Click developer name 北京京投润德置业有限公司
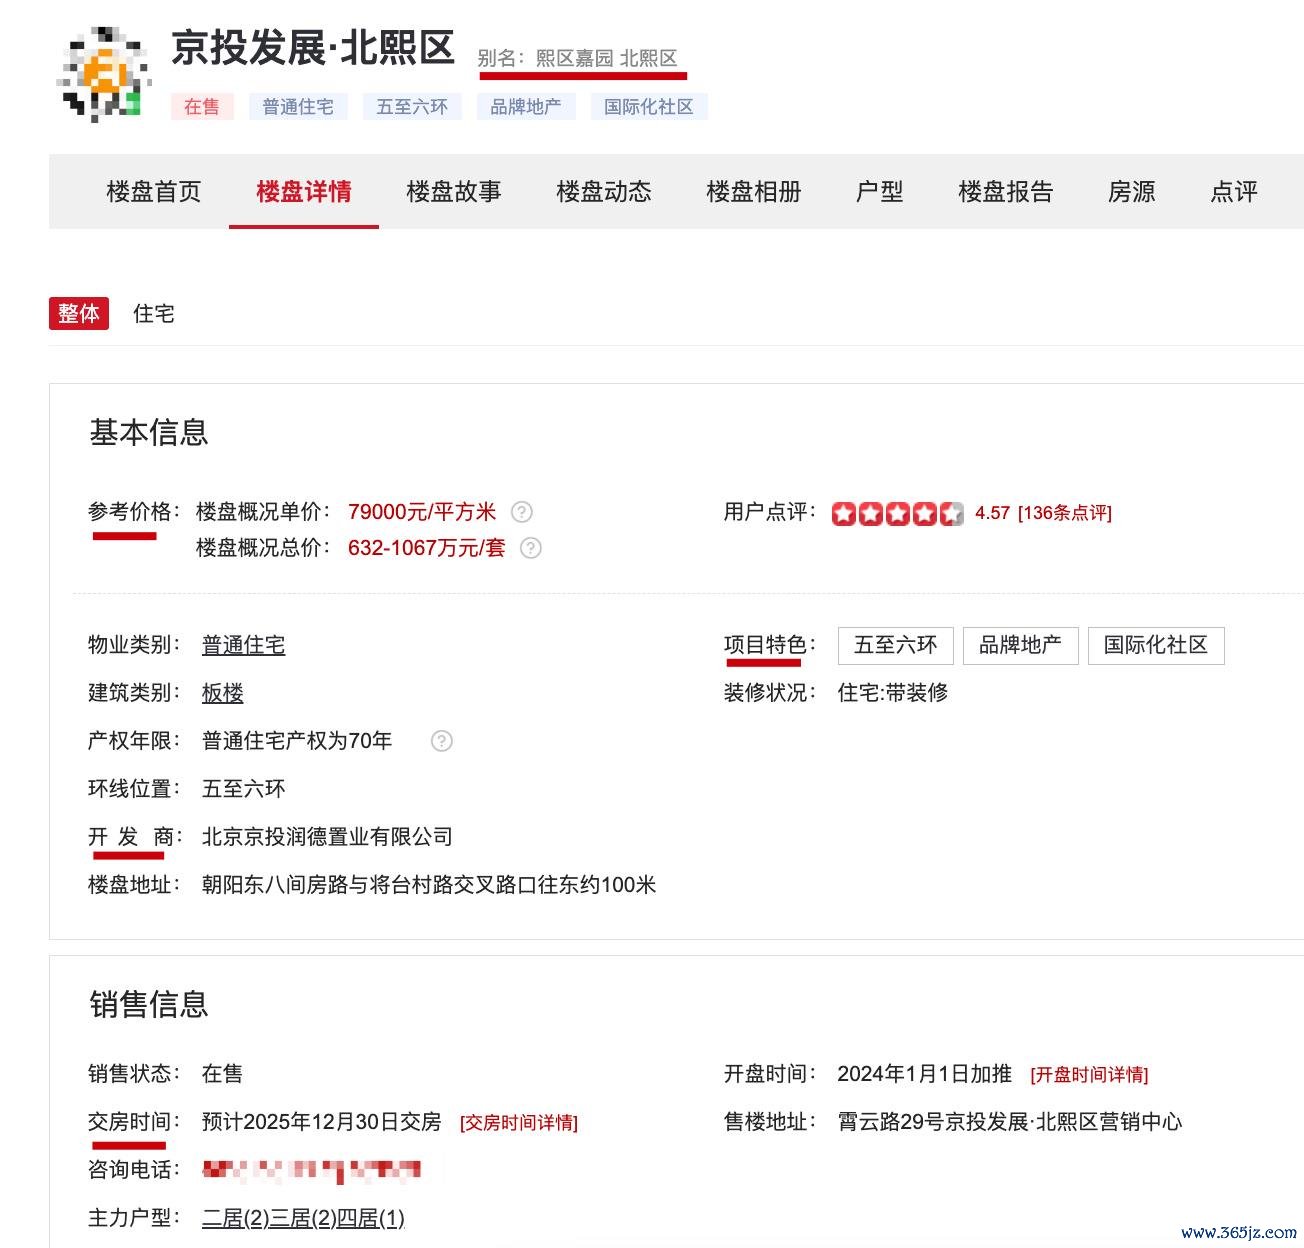This screenshot has width=1304, height=1248. click(327, 837)
